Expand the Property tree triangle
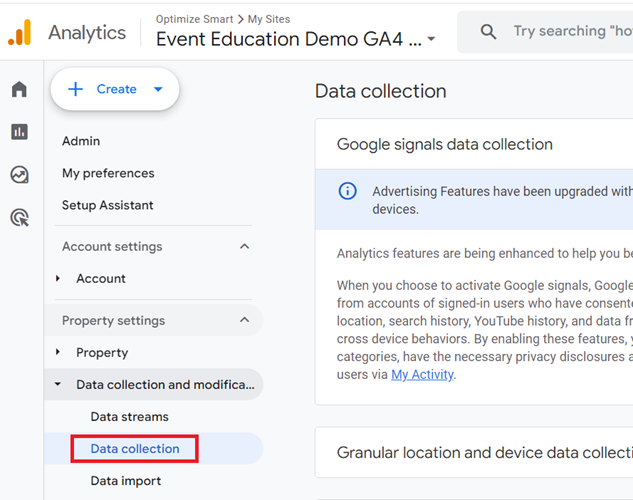Viewport: 633px width, 500px height. point(58,352)
